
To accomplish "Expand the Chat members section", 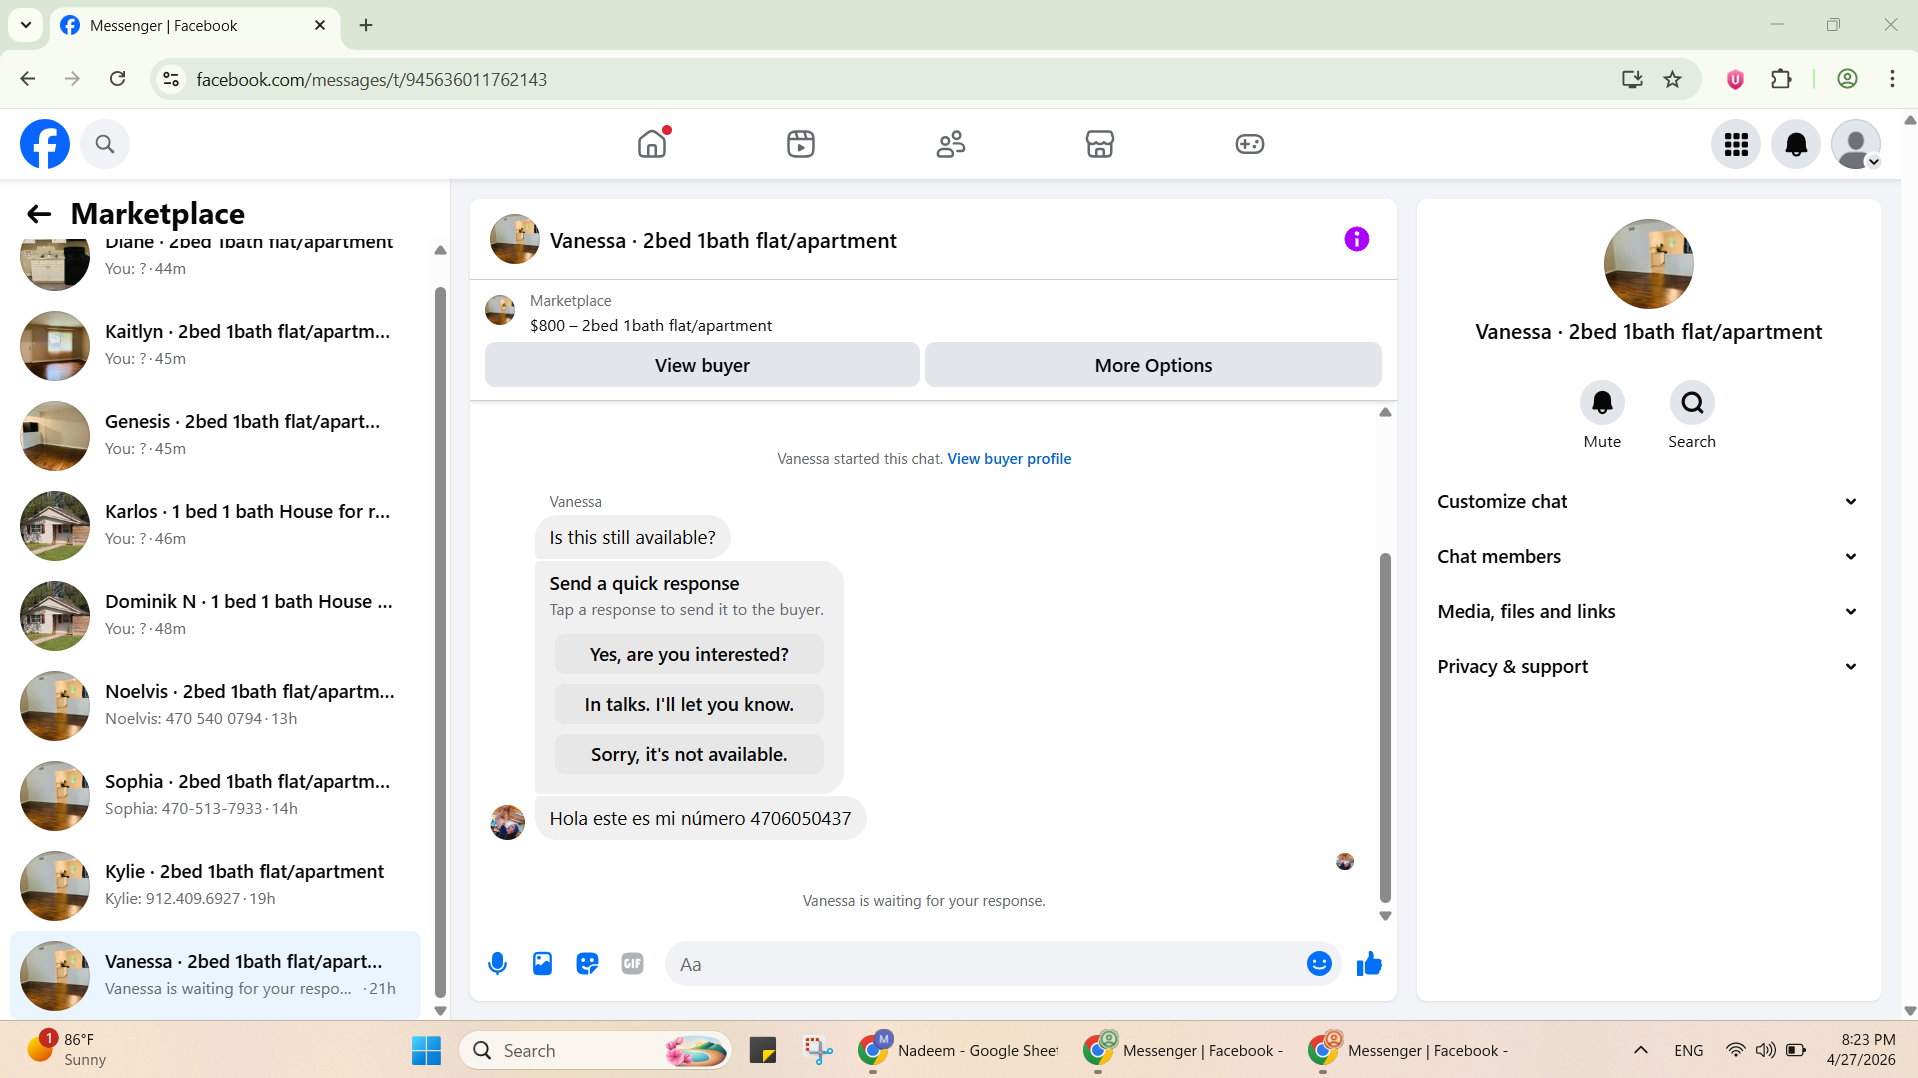I will (1648, 557).
